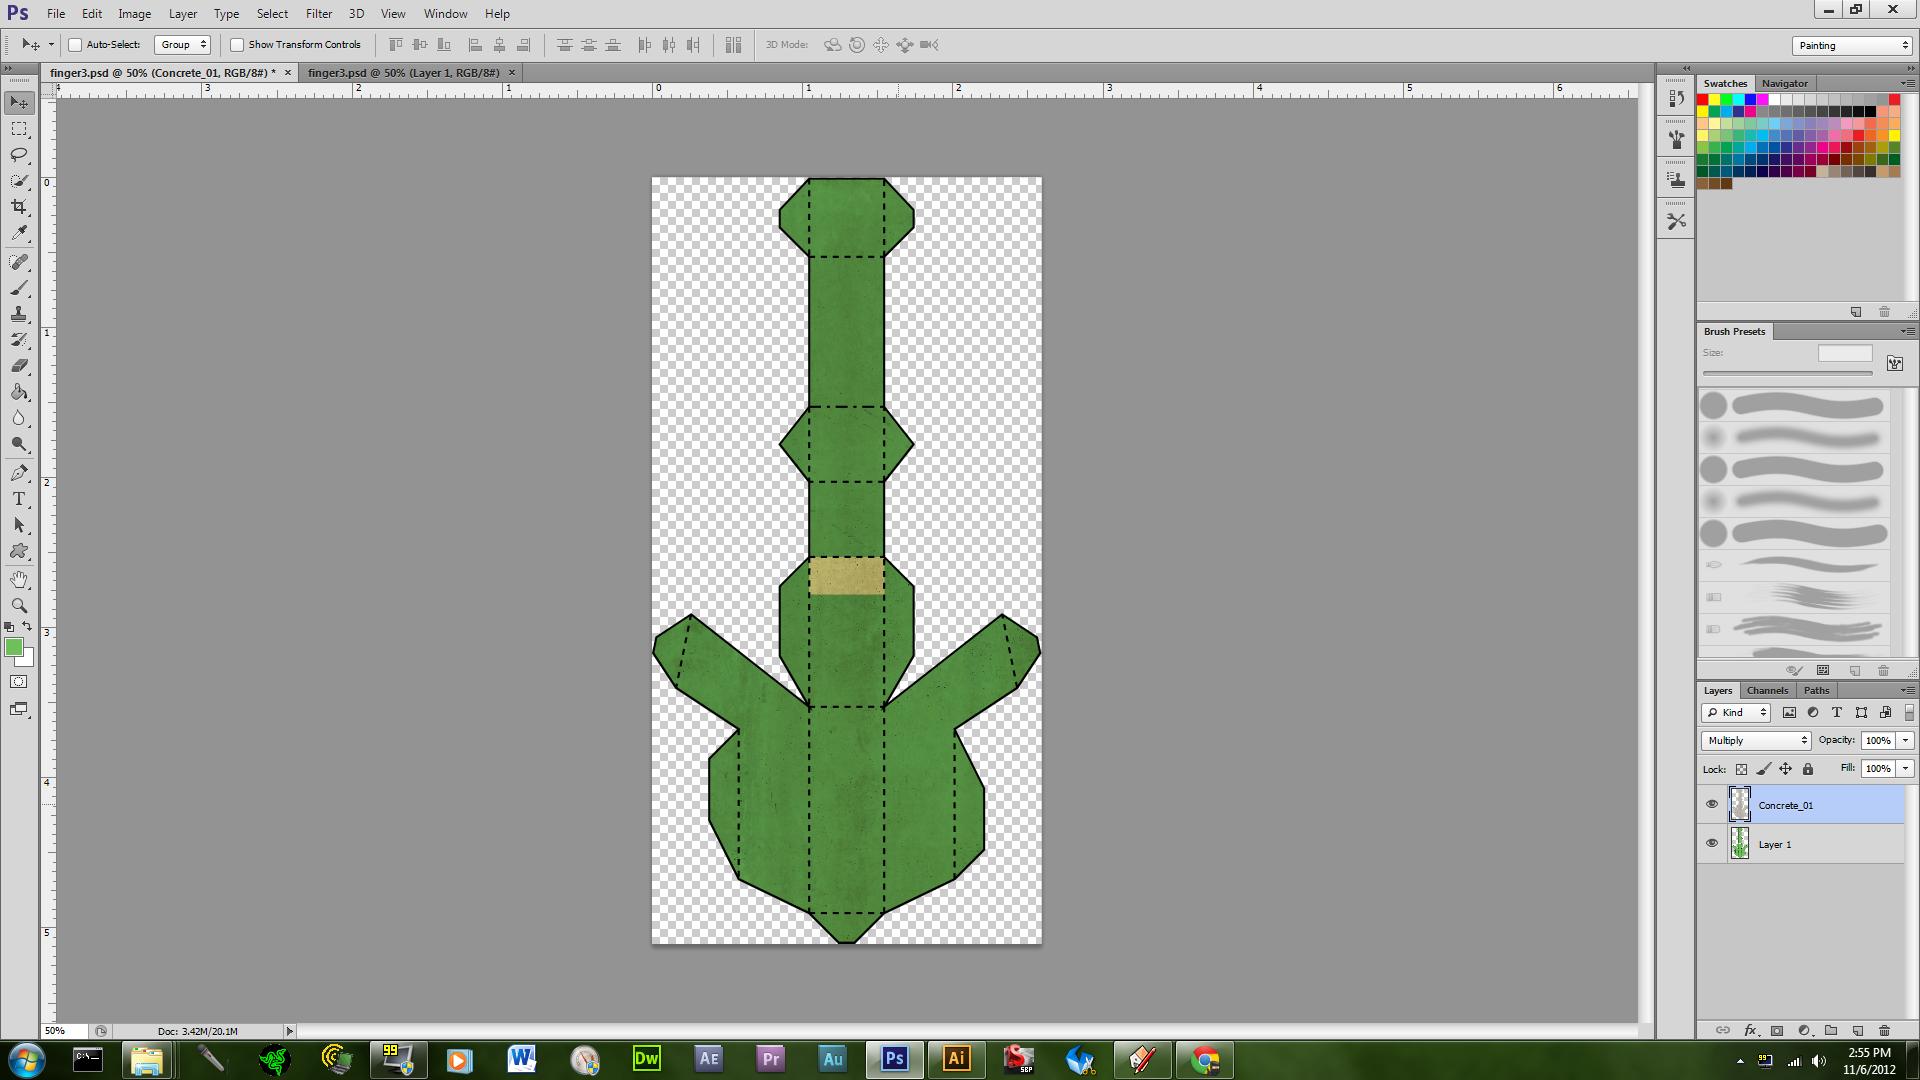Open the layer Opacity dropdown arrow
Image resolution: width=1920 pixels, height=1080 pixels.
(x=1905, y=740)
